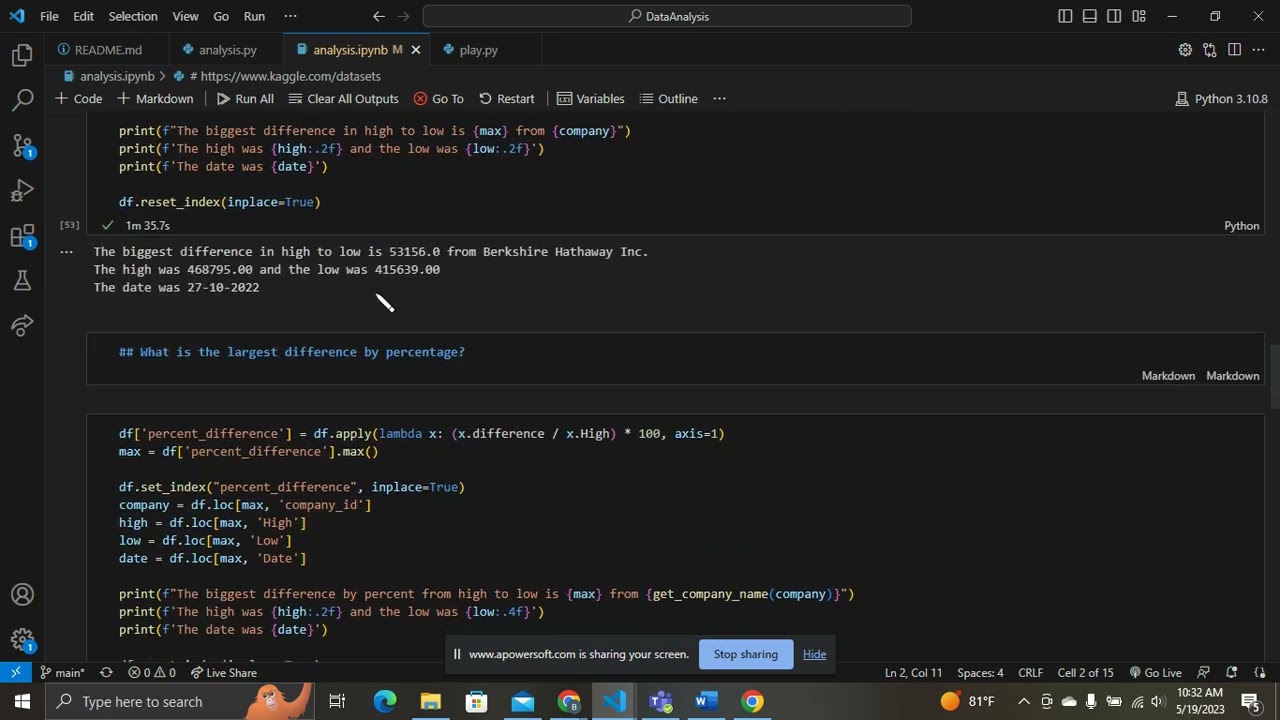
Task: Open the Selection menu
Action: pos(132,16)
